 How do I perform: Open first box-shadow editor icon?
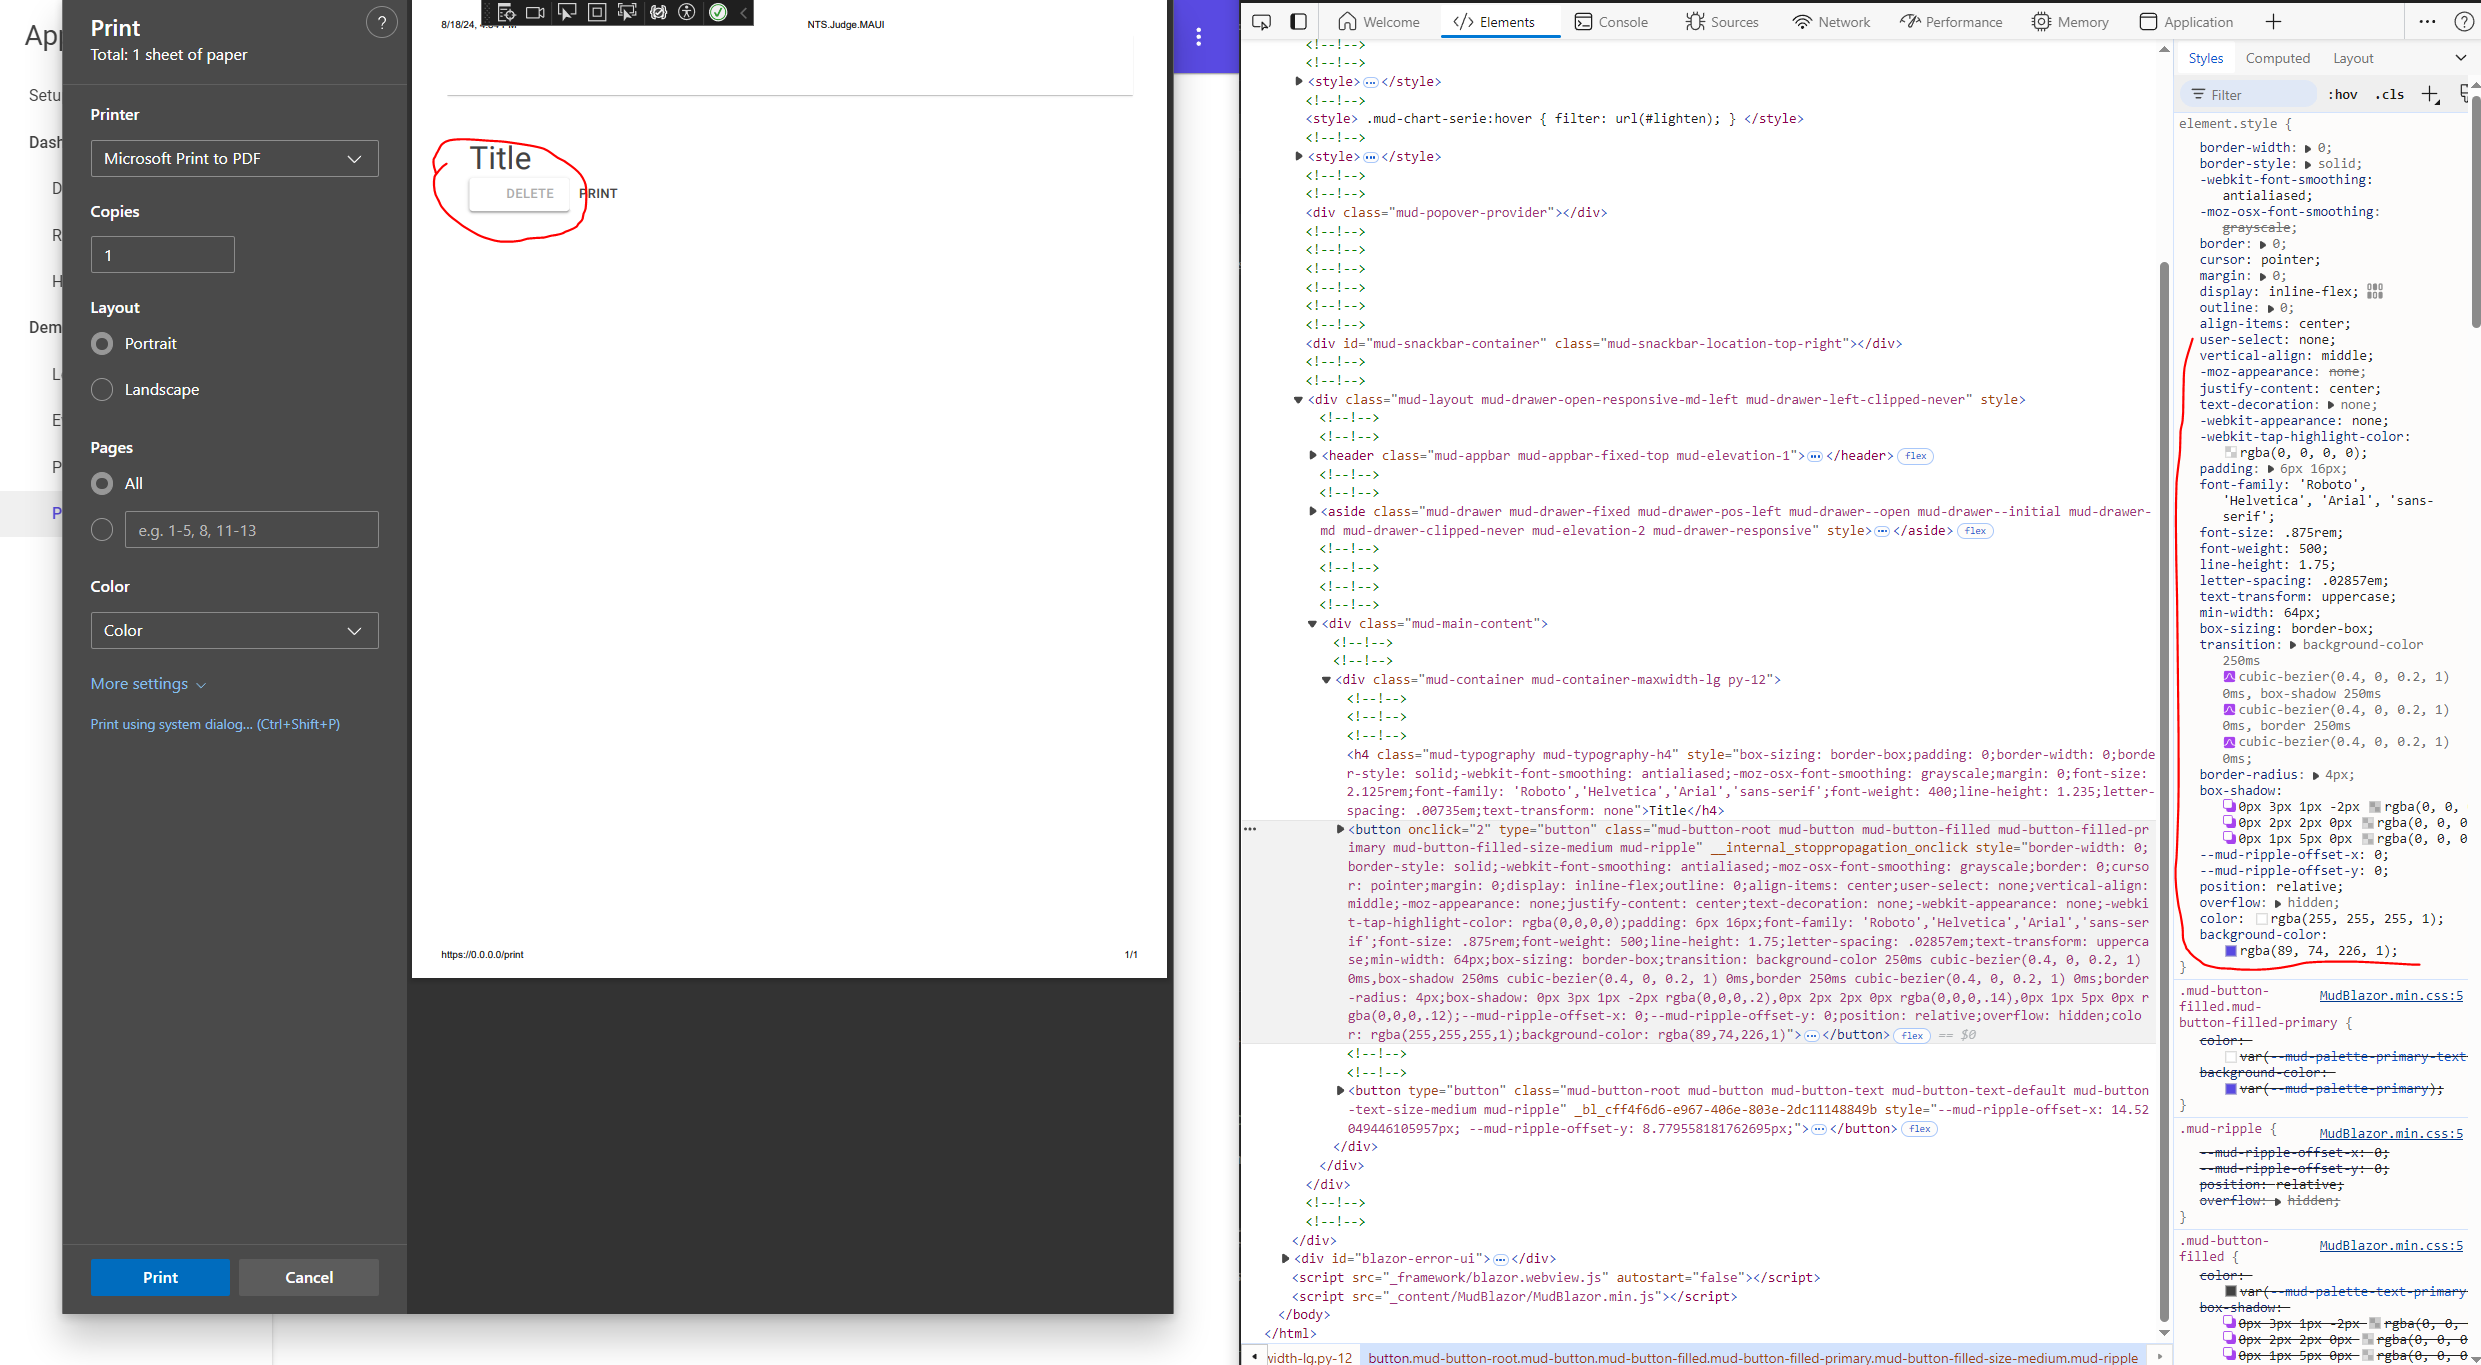pyautogui.click(x=2229, y=806)
